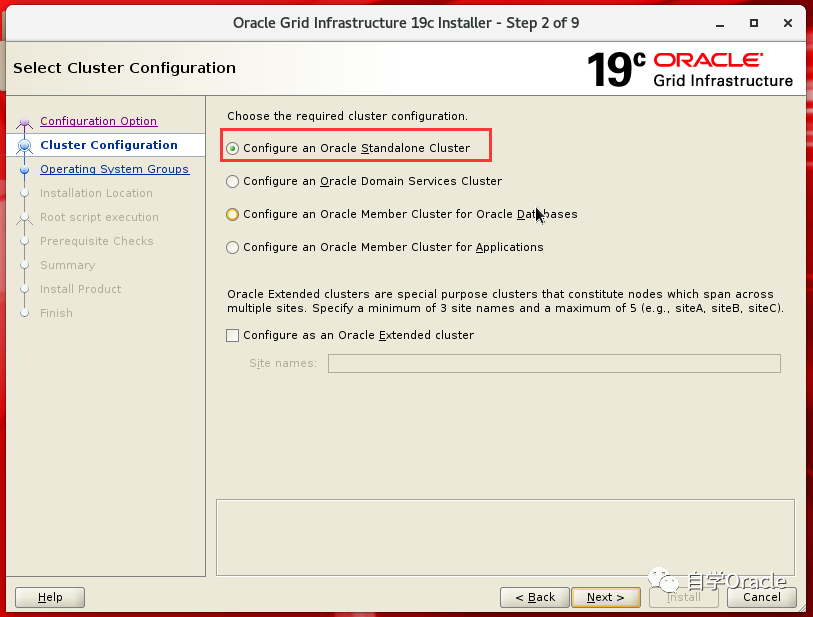
Task: Click the installer title bar text
Action: (x=406, y=23)
